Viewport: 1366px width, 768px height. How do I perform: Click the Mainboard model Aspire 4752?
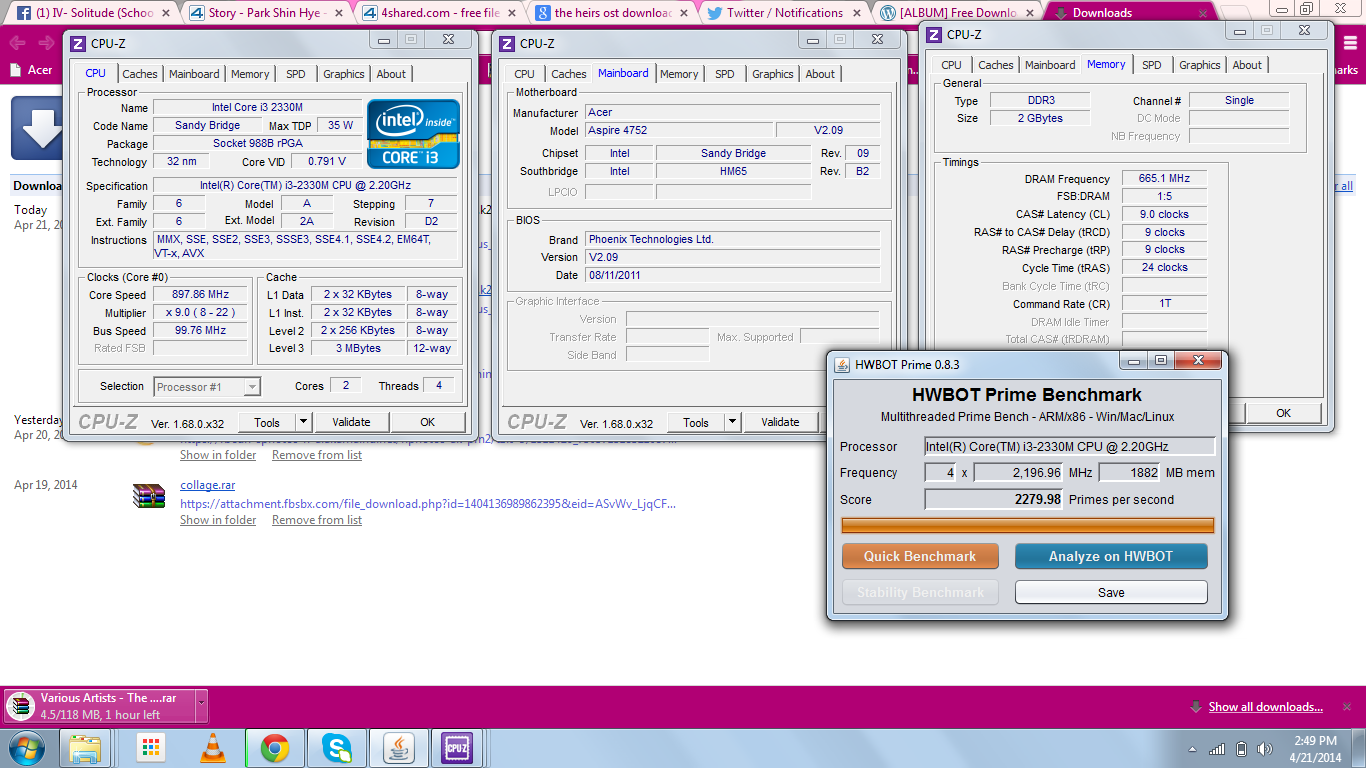pyautogui.click(x=680, y=131)
